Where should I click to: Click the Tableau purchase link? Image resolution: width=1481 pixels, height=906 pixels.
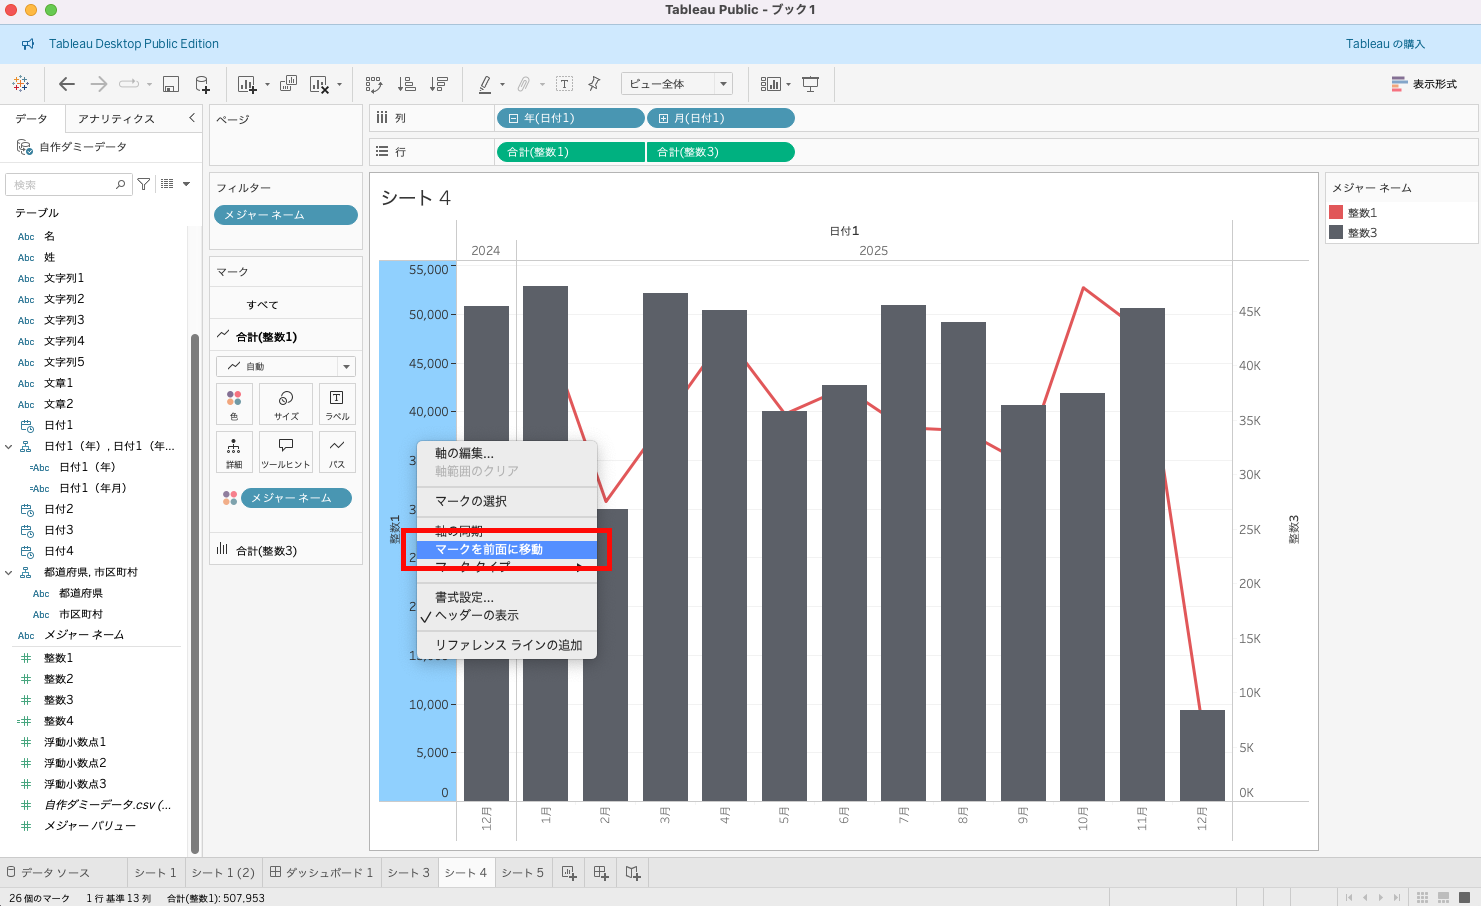click(x=1385, y=44)
